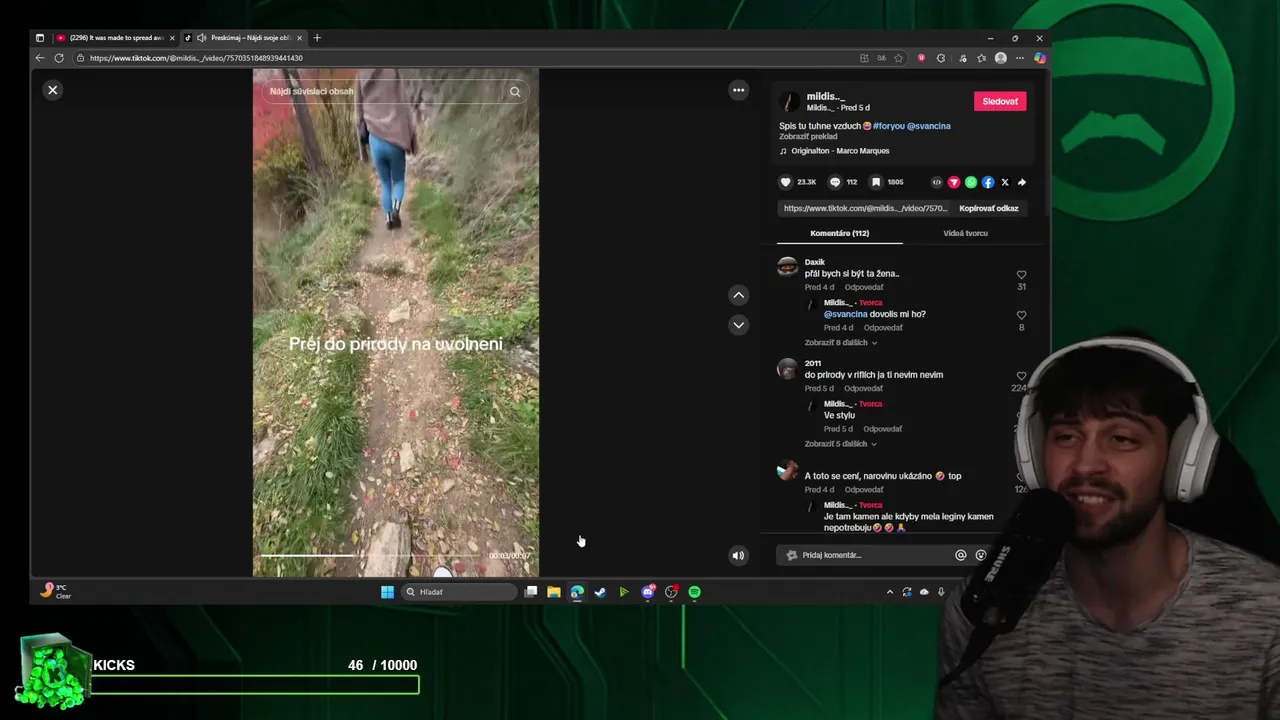Share via the red send-to-friends icon
Screen dimensions: 1280x720
click(x=953, y=182)
